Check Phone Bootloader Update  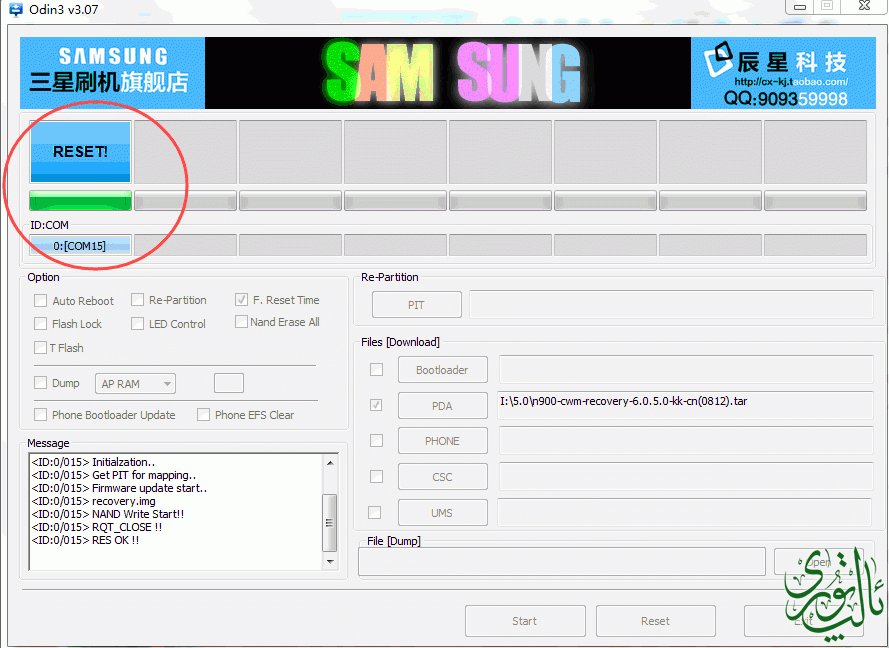tap(40, 414)
